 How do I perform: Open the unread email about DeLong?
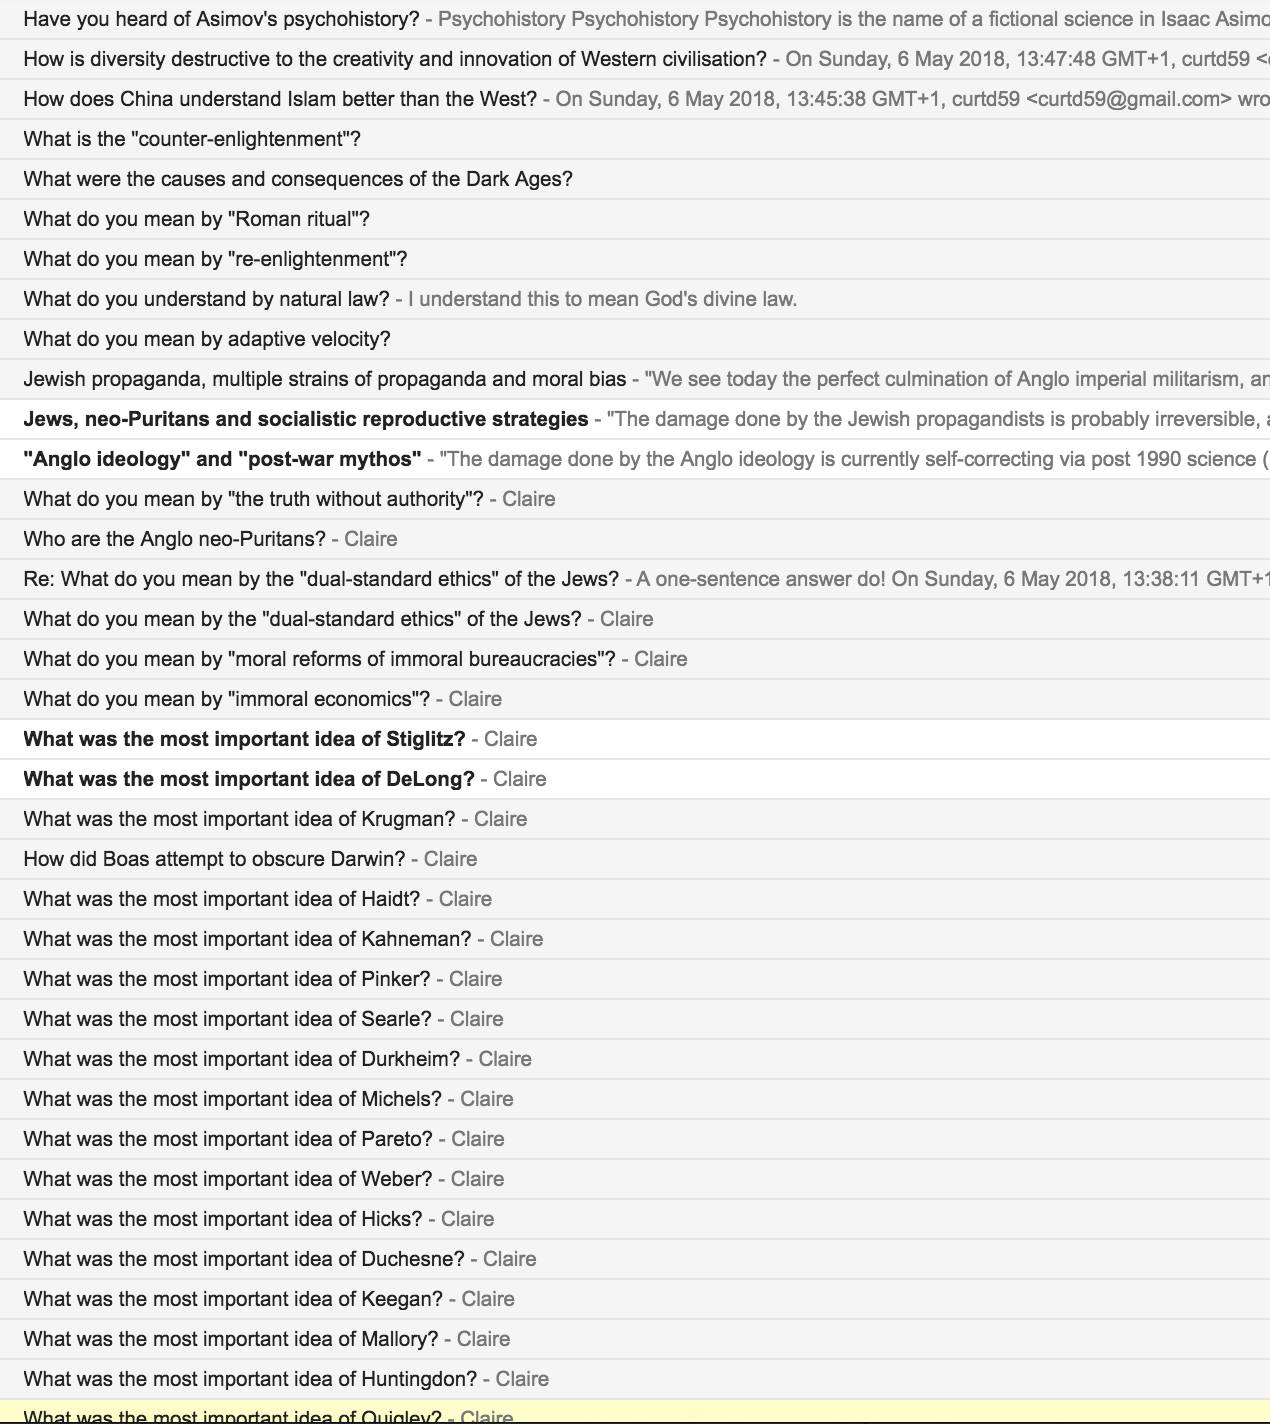[249, 779]
